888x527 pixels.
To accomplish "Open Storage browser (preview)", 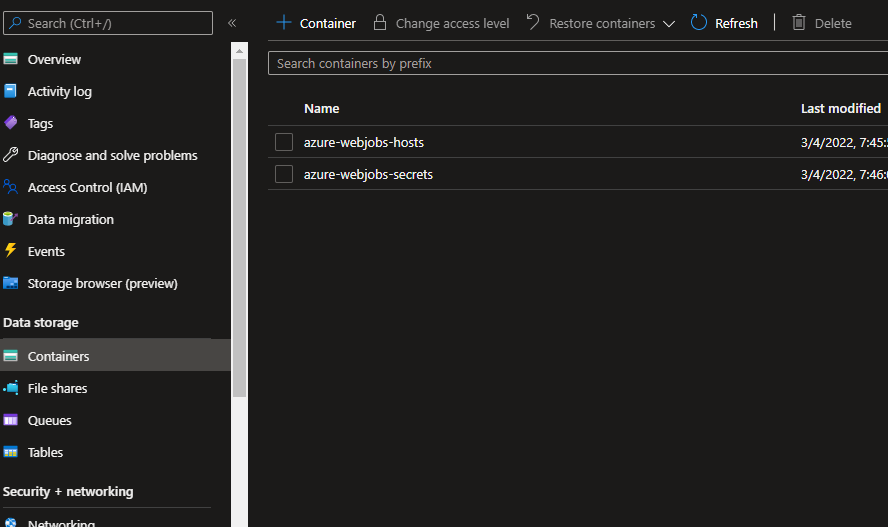I will click(x=103, y=284).
